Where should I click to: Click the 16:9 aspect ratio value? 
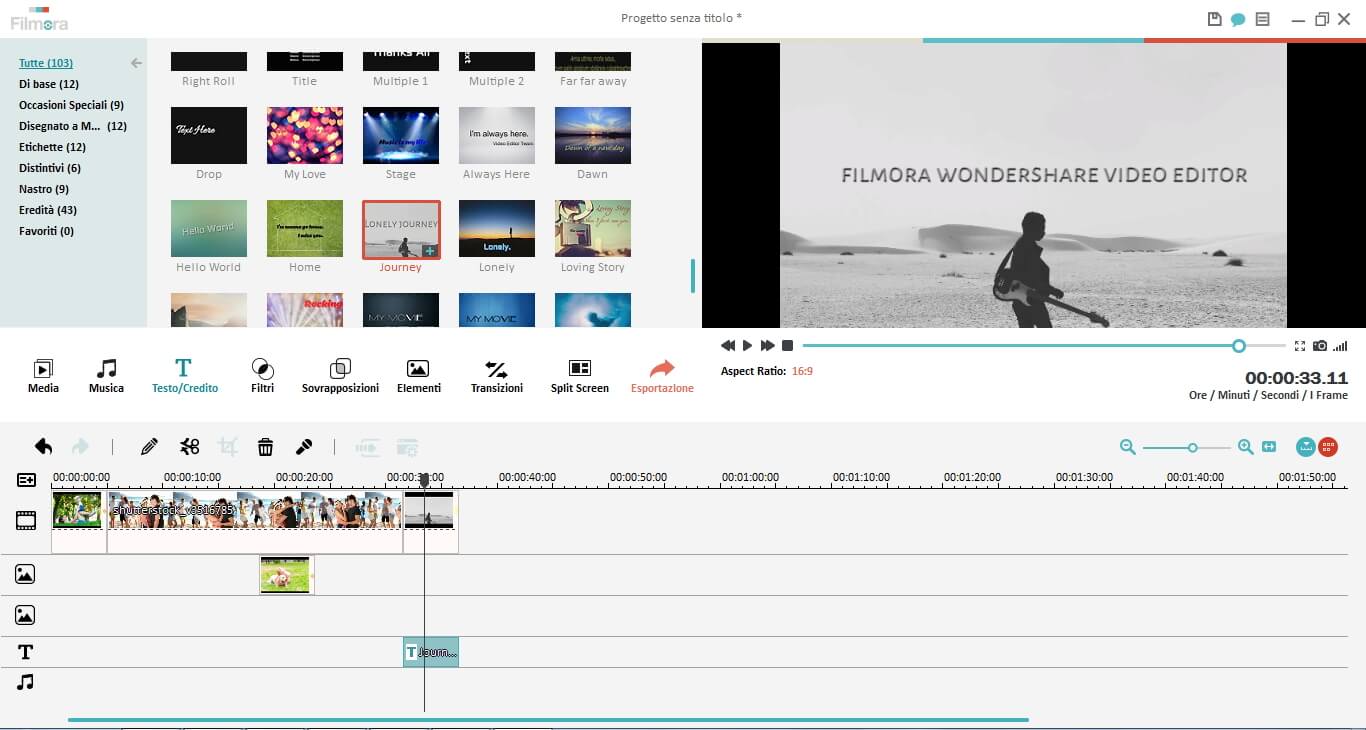click(802, 371)
